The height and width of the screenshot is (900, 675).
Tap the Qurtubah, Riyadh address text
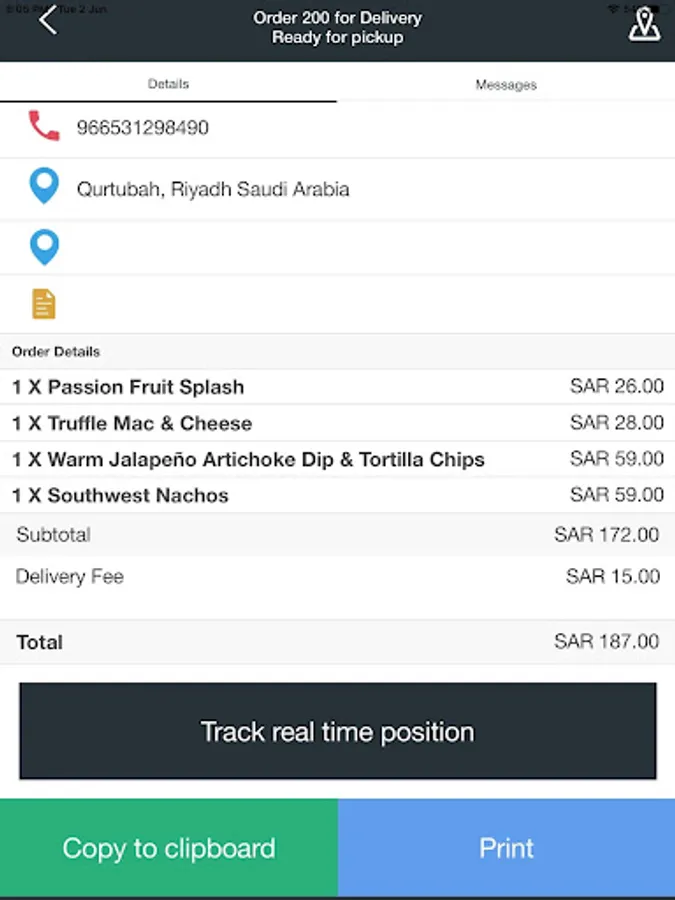tap(213, 189)
